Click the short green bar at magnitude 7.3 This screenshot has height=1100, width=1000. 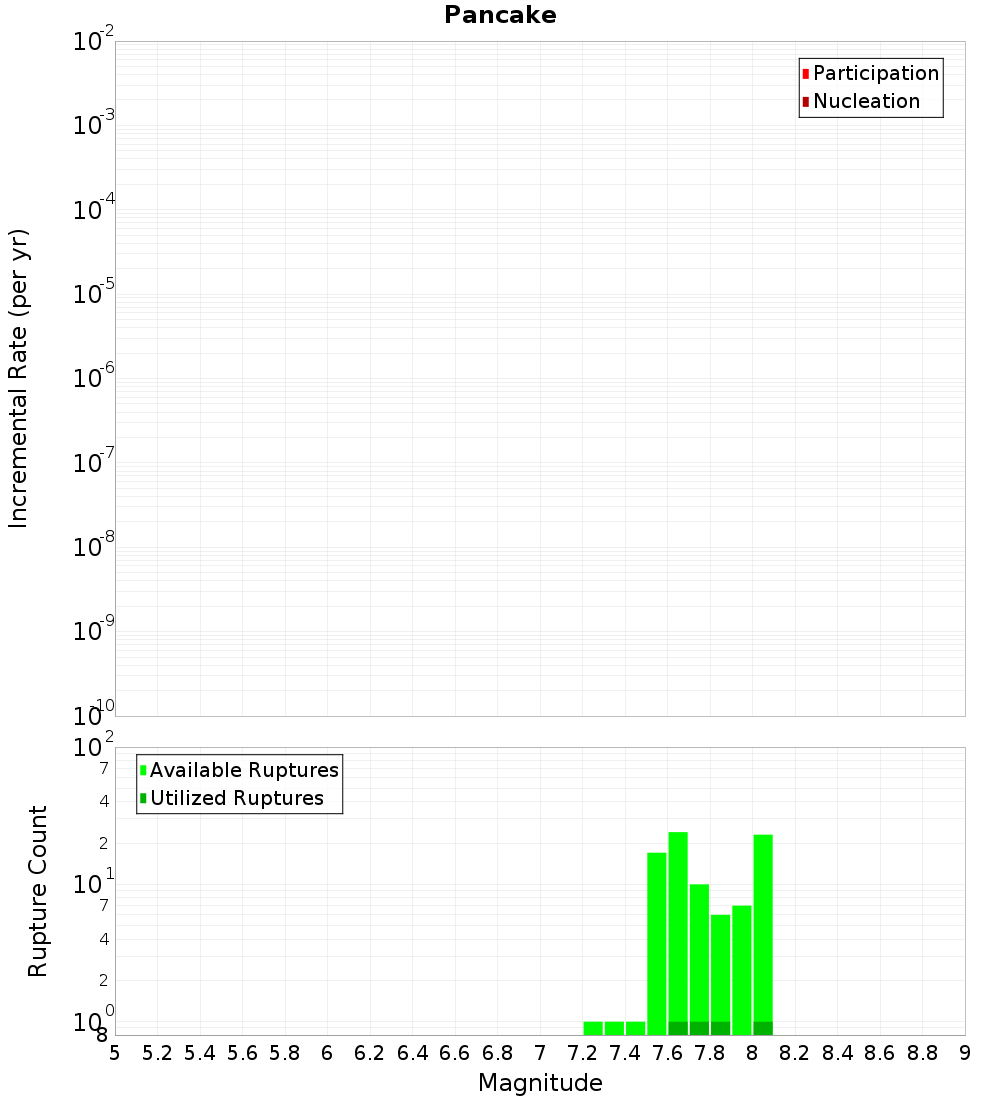click(x=614, y=1028)
